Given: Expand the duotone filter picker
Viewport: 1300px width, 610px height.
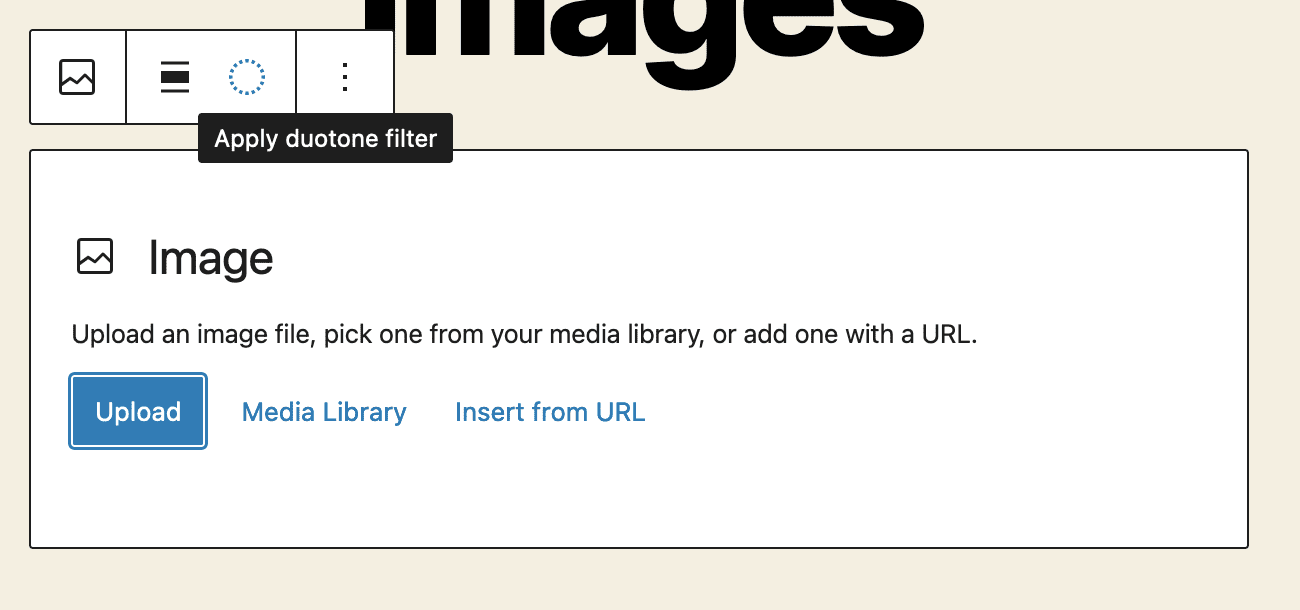Looking at the screenshot, I should pyautogui.click(x=247, y=77).
